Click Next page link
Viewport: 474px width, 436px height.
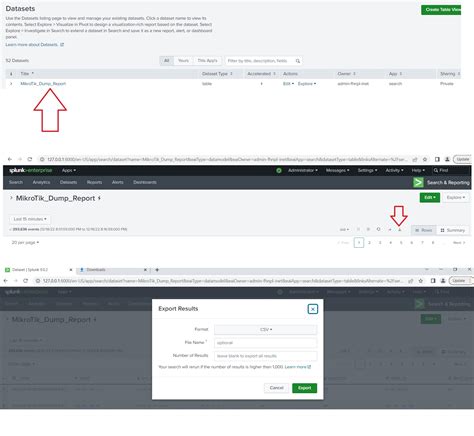pyautogui.click(x=459, y=243)
